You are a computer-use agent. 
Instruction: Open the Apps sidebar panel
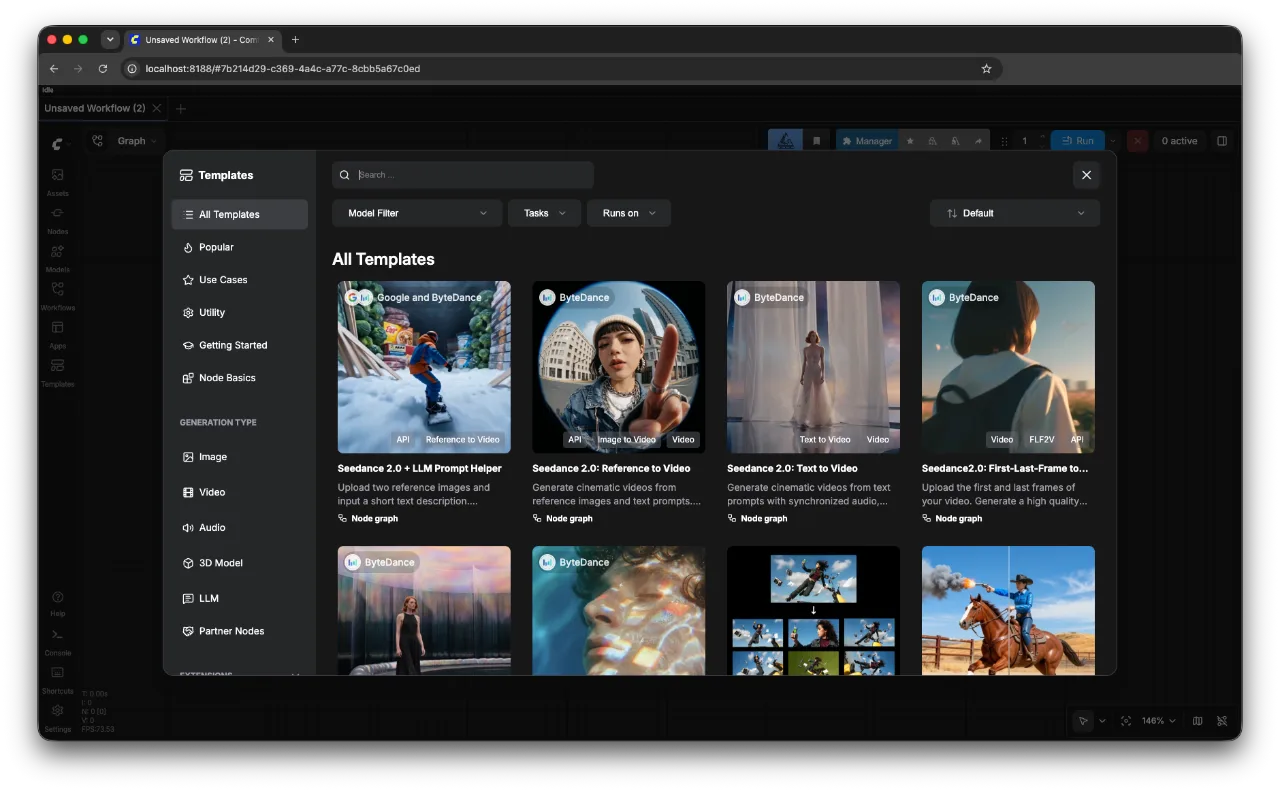tap(57, 332)
